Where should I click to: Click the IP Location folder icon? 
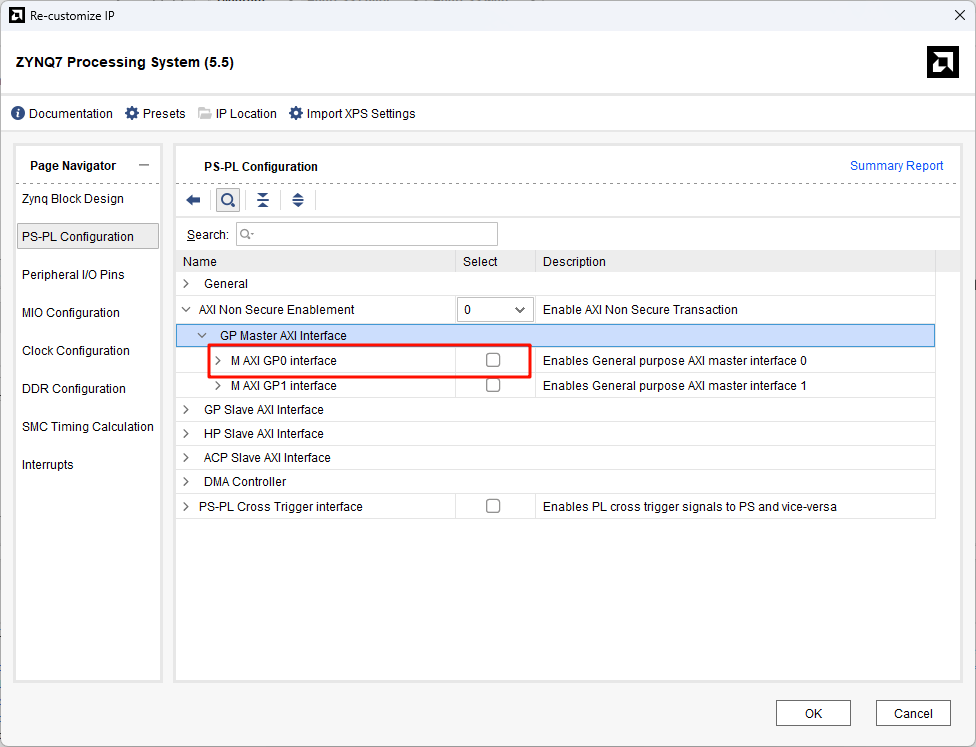tap(205, 113)
